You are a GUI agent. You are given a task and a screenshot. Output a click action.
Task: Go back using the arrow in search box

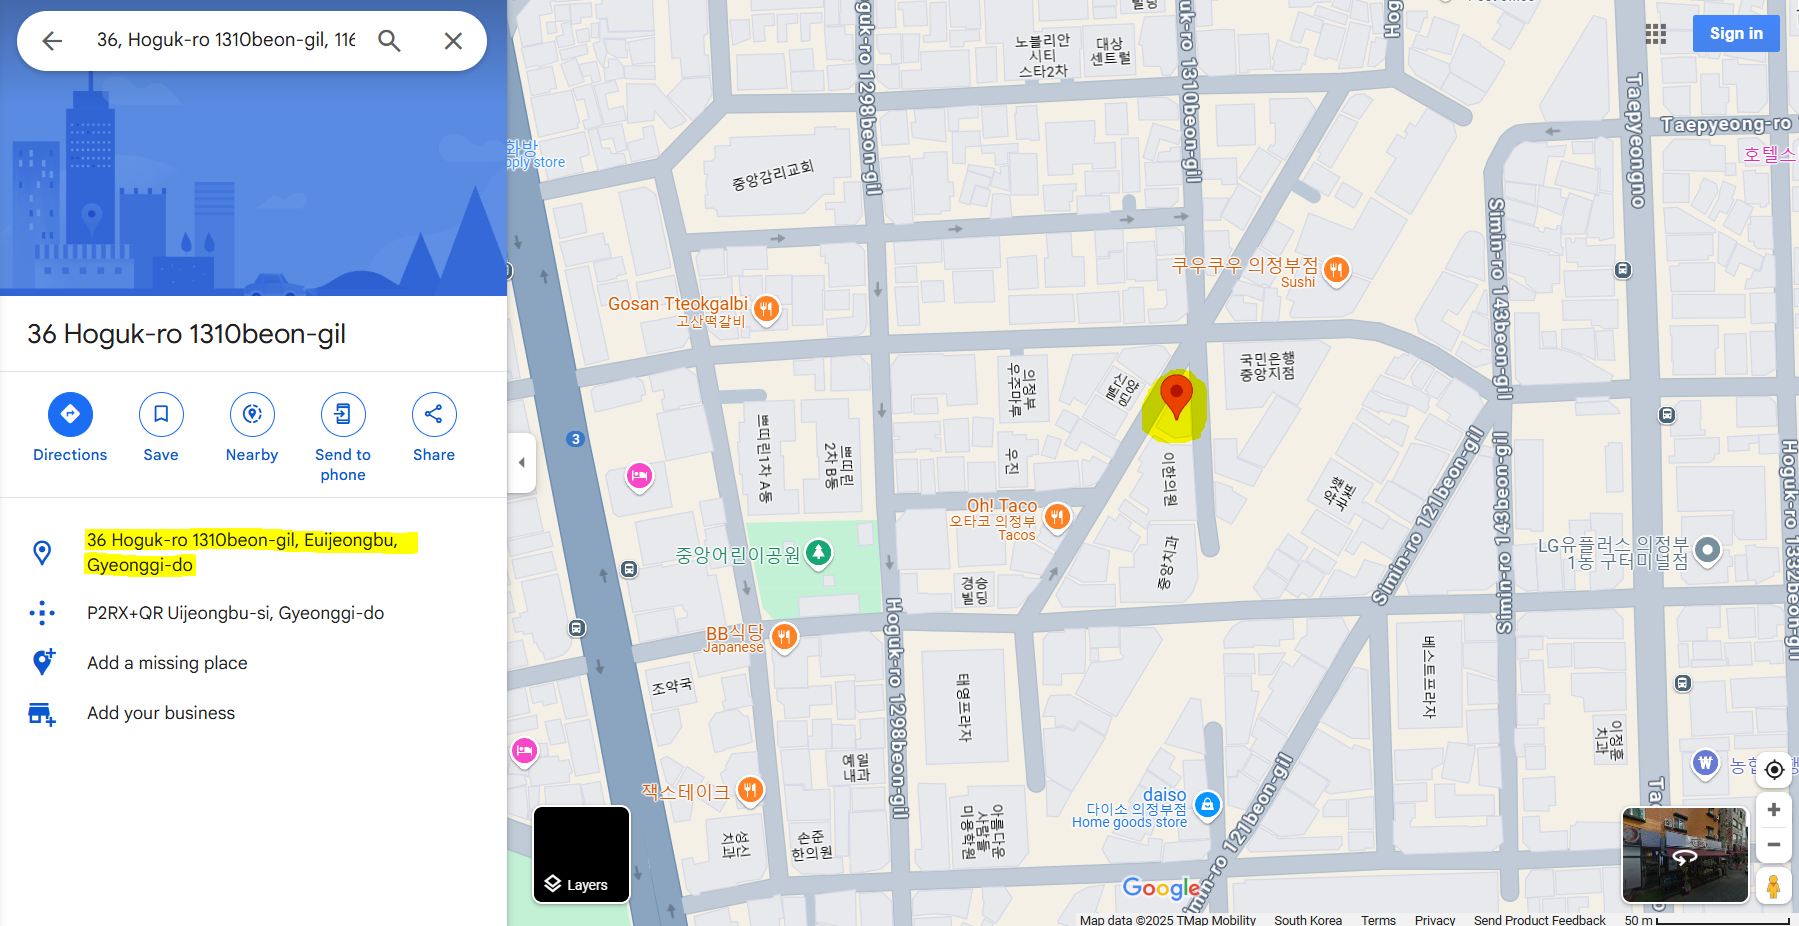(52, 40)
